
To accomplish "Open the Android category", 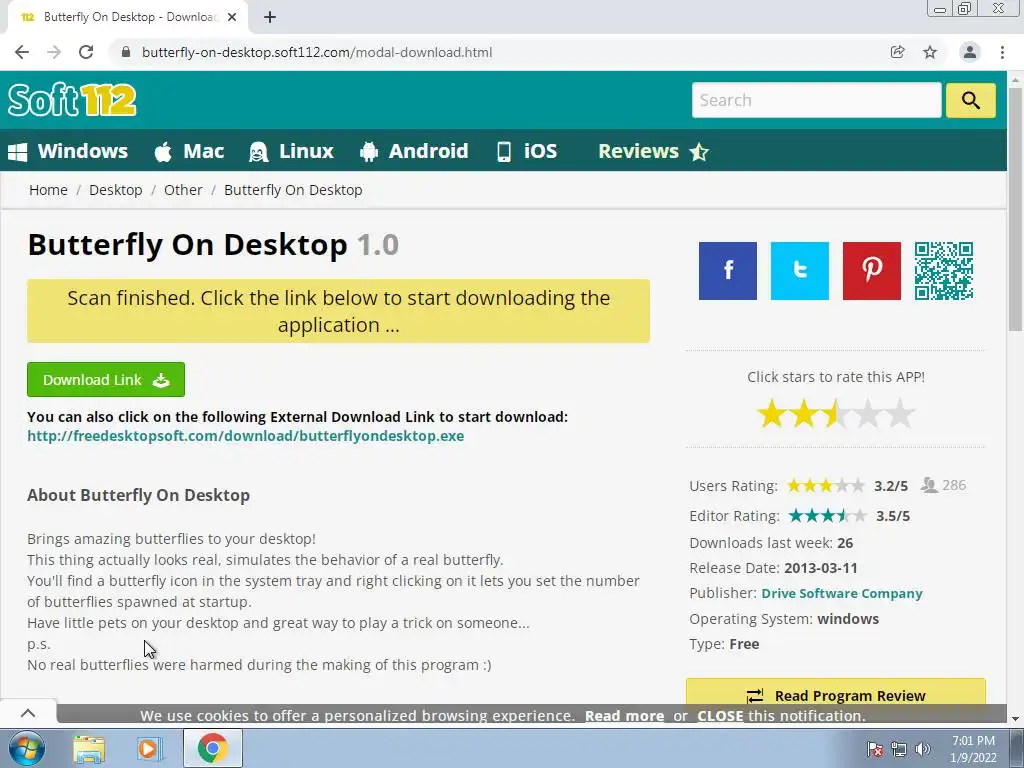I will pos(414,151).
